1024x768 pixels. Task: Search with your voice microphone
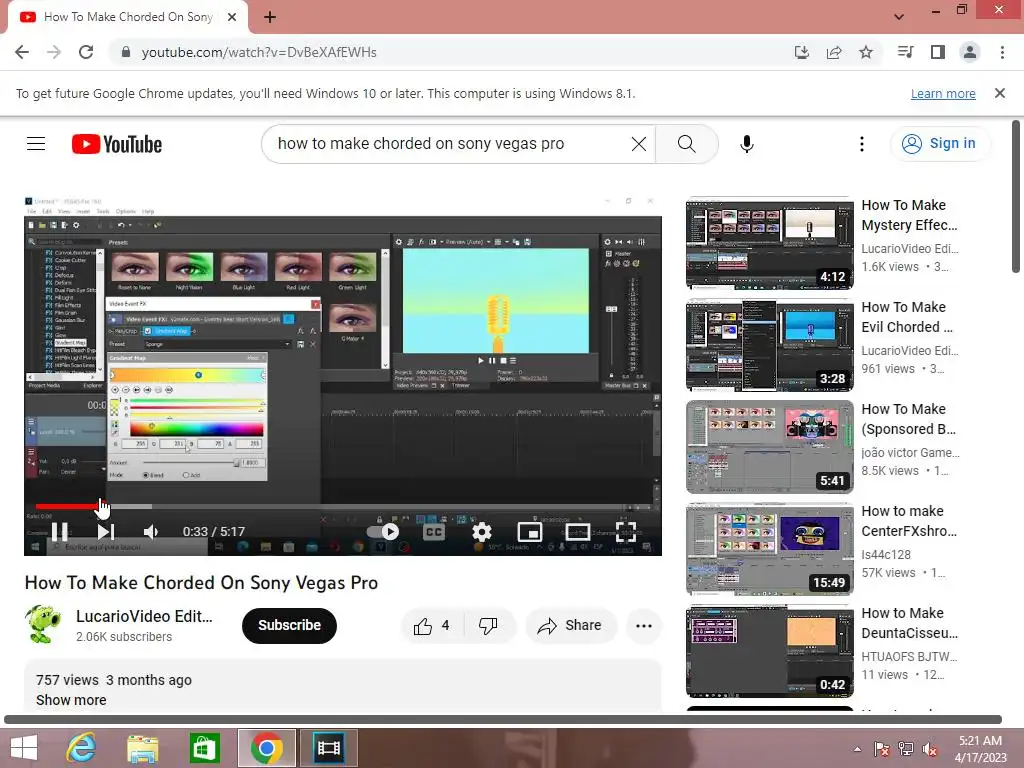(746, 144)
